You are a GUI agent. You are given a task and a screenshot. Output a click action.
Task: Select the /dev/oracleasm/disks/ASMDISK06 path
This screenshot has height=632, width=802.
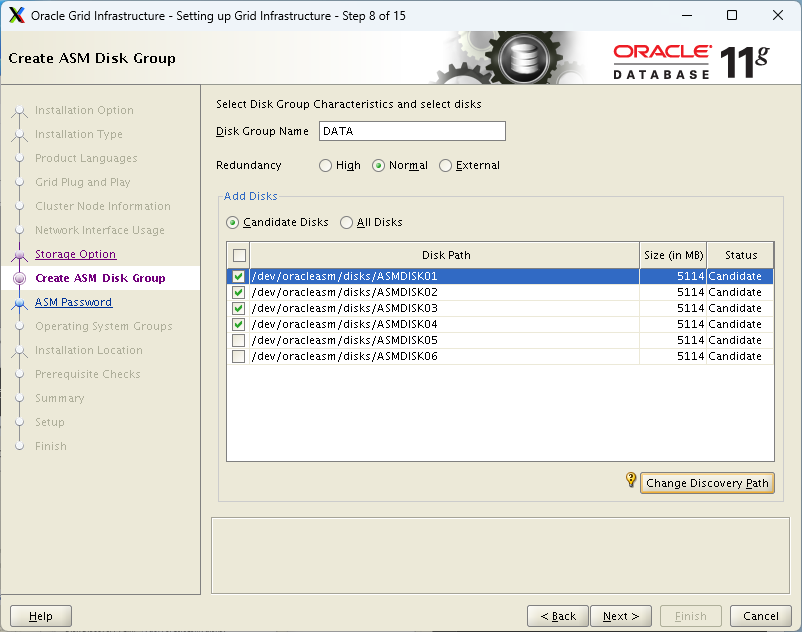[x=344, y=356]
